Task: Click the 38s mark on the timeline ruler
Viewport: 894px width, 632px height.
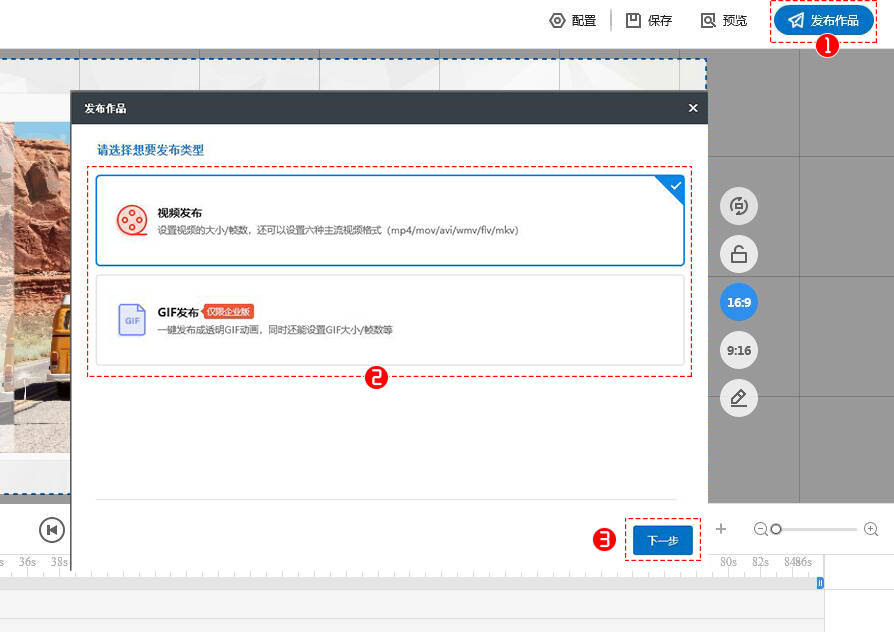Action: click(59, 562)
